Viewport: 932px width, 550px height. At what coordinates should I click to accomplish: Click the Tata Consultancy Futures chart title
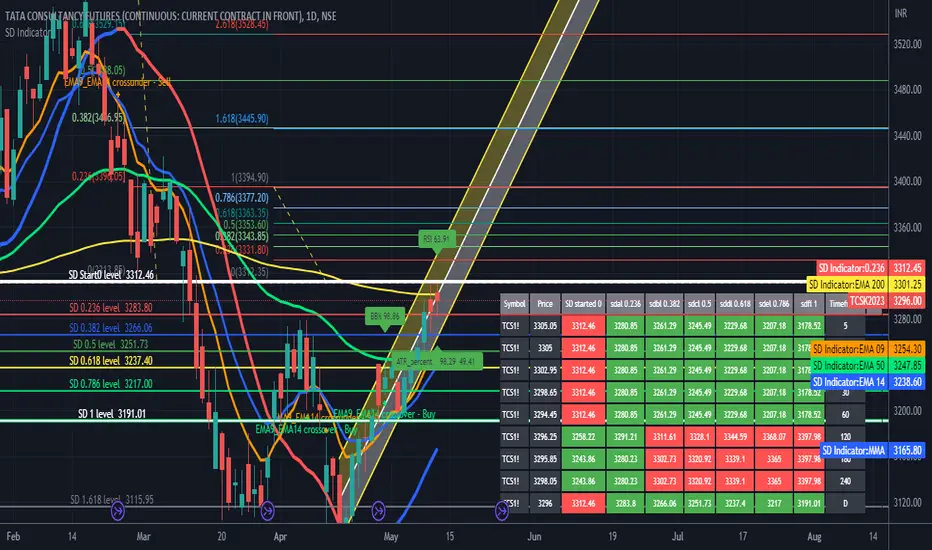(170, 16)
